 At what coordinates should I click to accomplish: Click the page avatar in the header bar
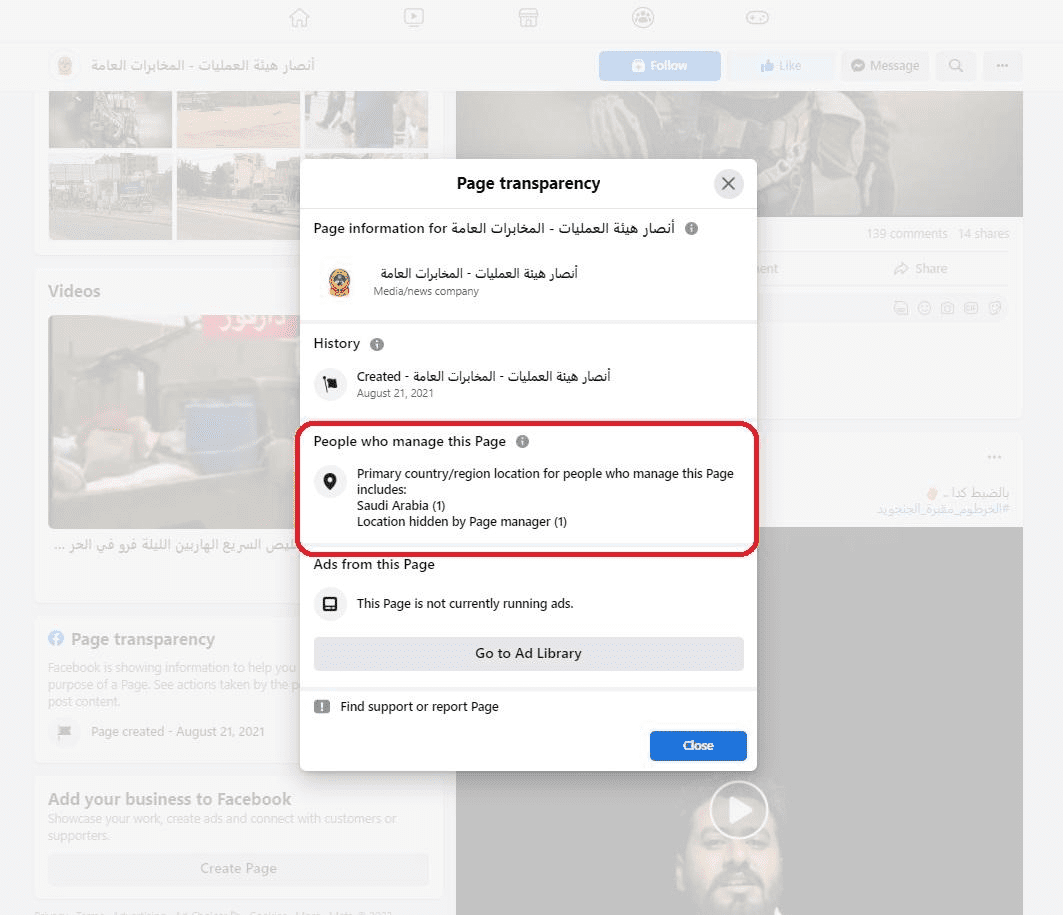click(64, 66)
